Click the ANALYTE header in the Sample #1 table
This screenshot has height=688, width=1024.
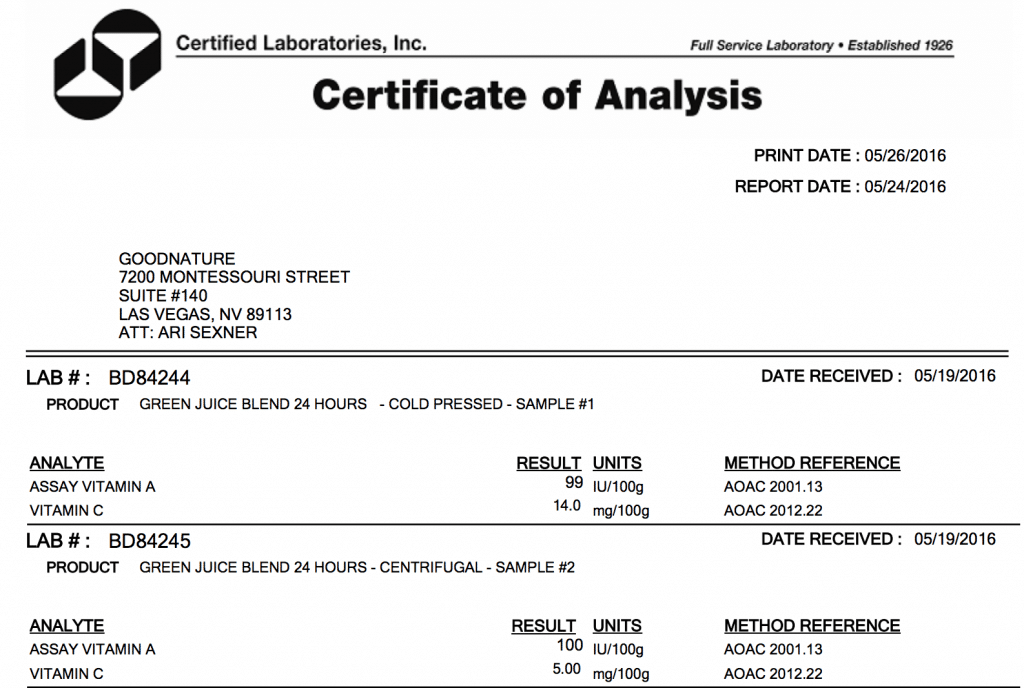click(x=67, y=463)
